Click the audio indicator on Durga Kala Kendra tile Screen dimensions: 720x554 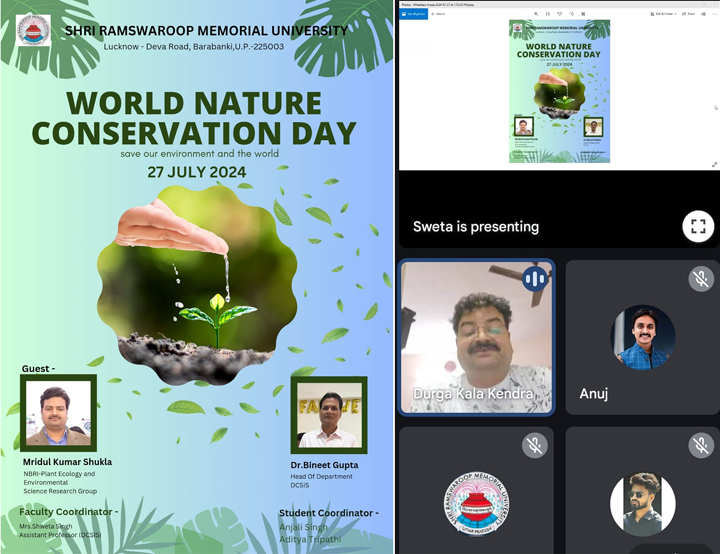535,279
